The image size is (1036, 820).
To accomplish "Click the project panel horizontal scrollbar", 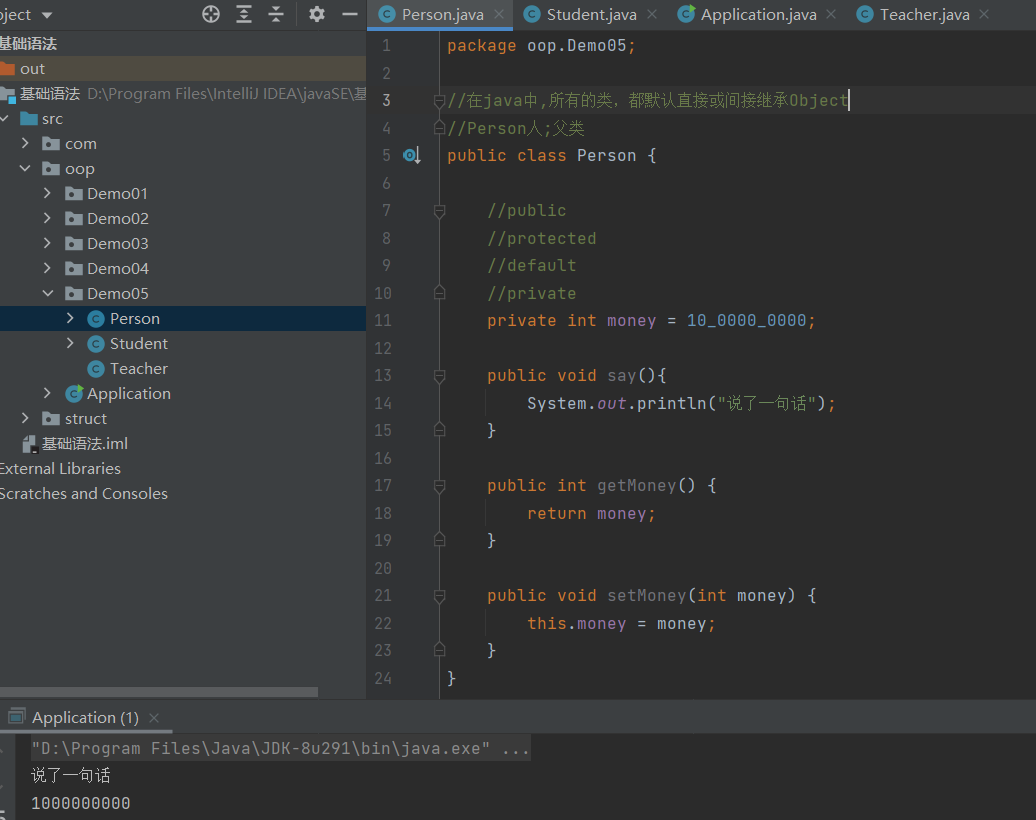I will (x=160, y=691).
